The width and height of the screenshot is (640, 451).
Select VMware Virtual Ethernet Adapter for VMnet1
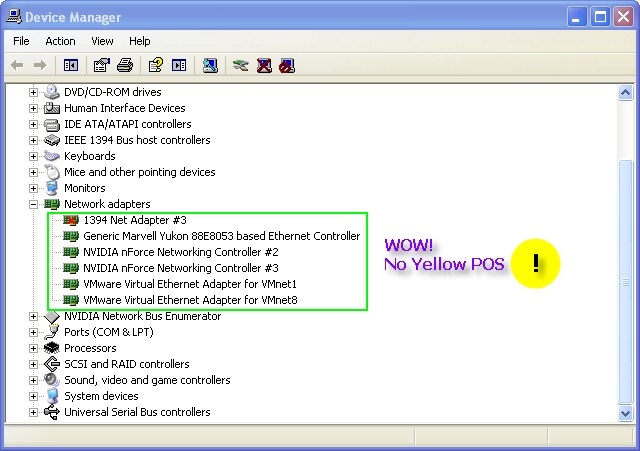190,284
